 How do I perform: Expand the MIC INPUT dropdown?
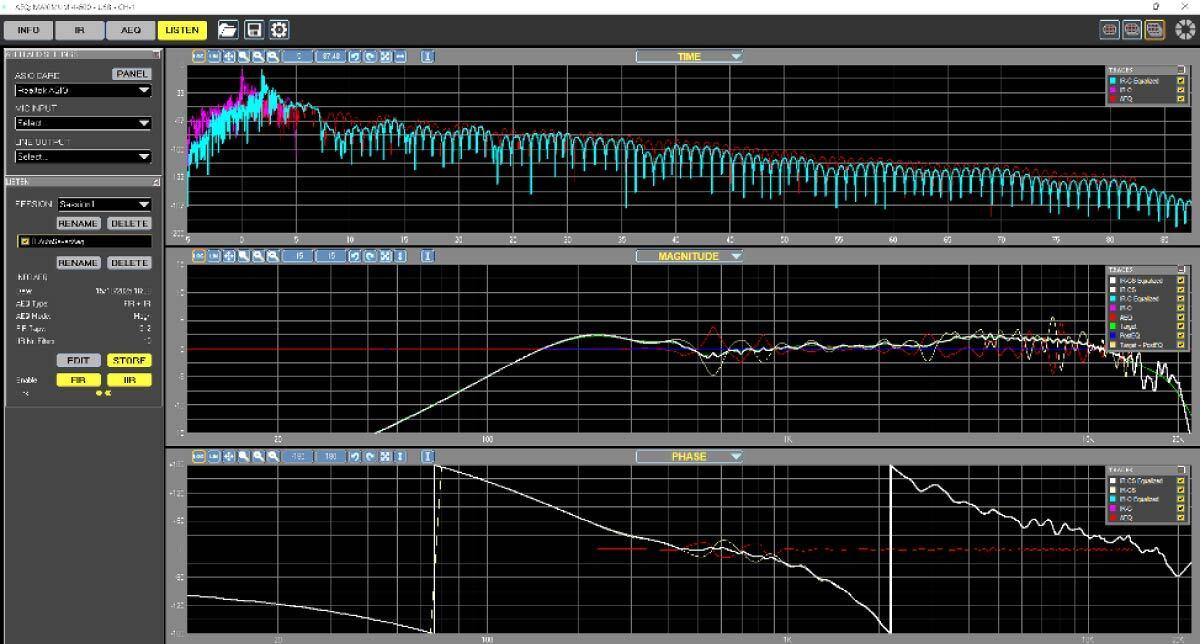pyautogui.click(x=82, y=124)
